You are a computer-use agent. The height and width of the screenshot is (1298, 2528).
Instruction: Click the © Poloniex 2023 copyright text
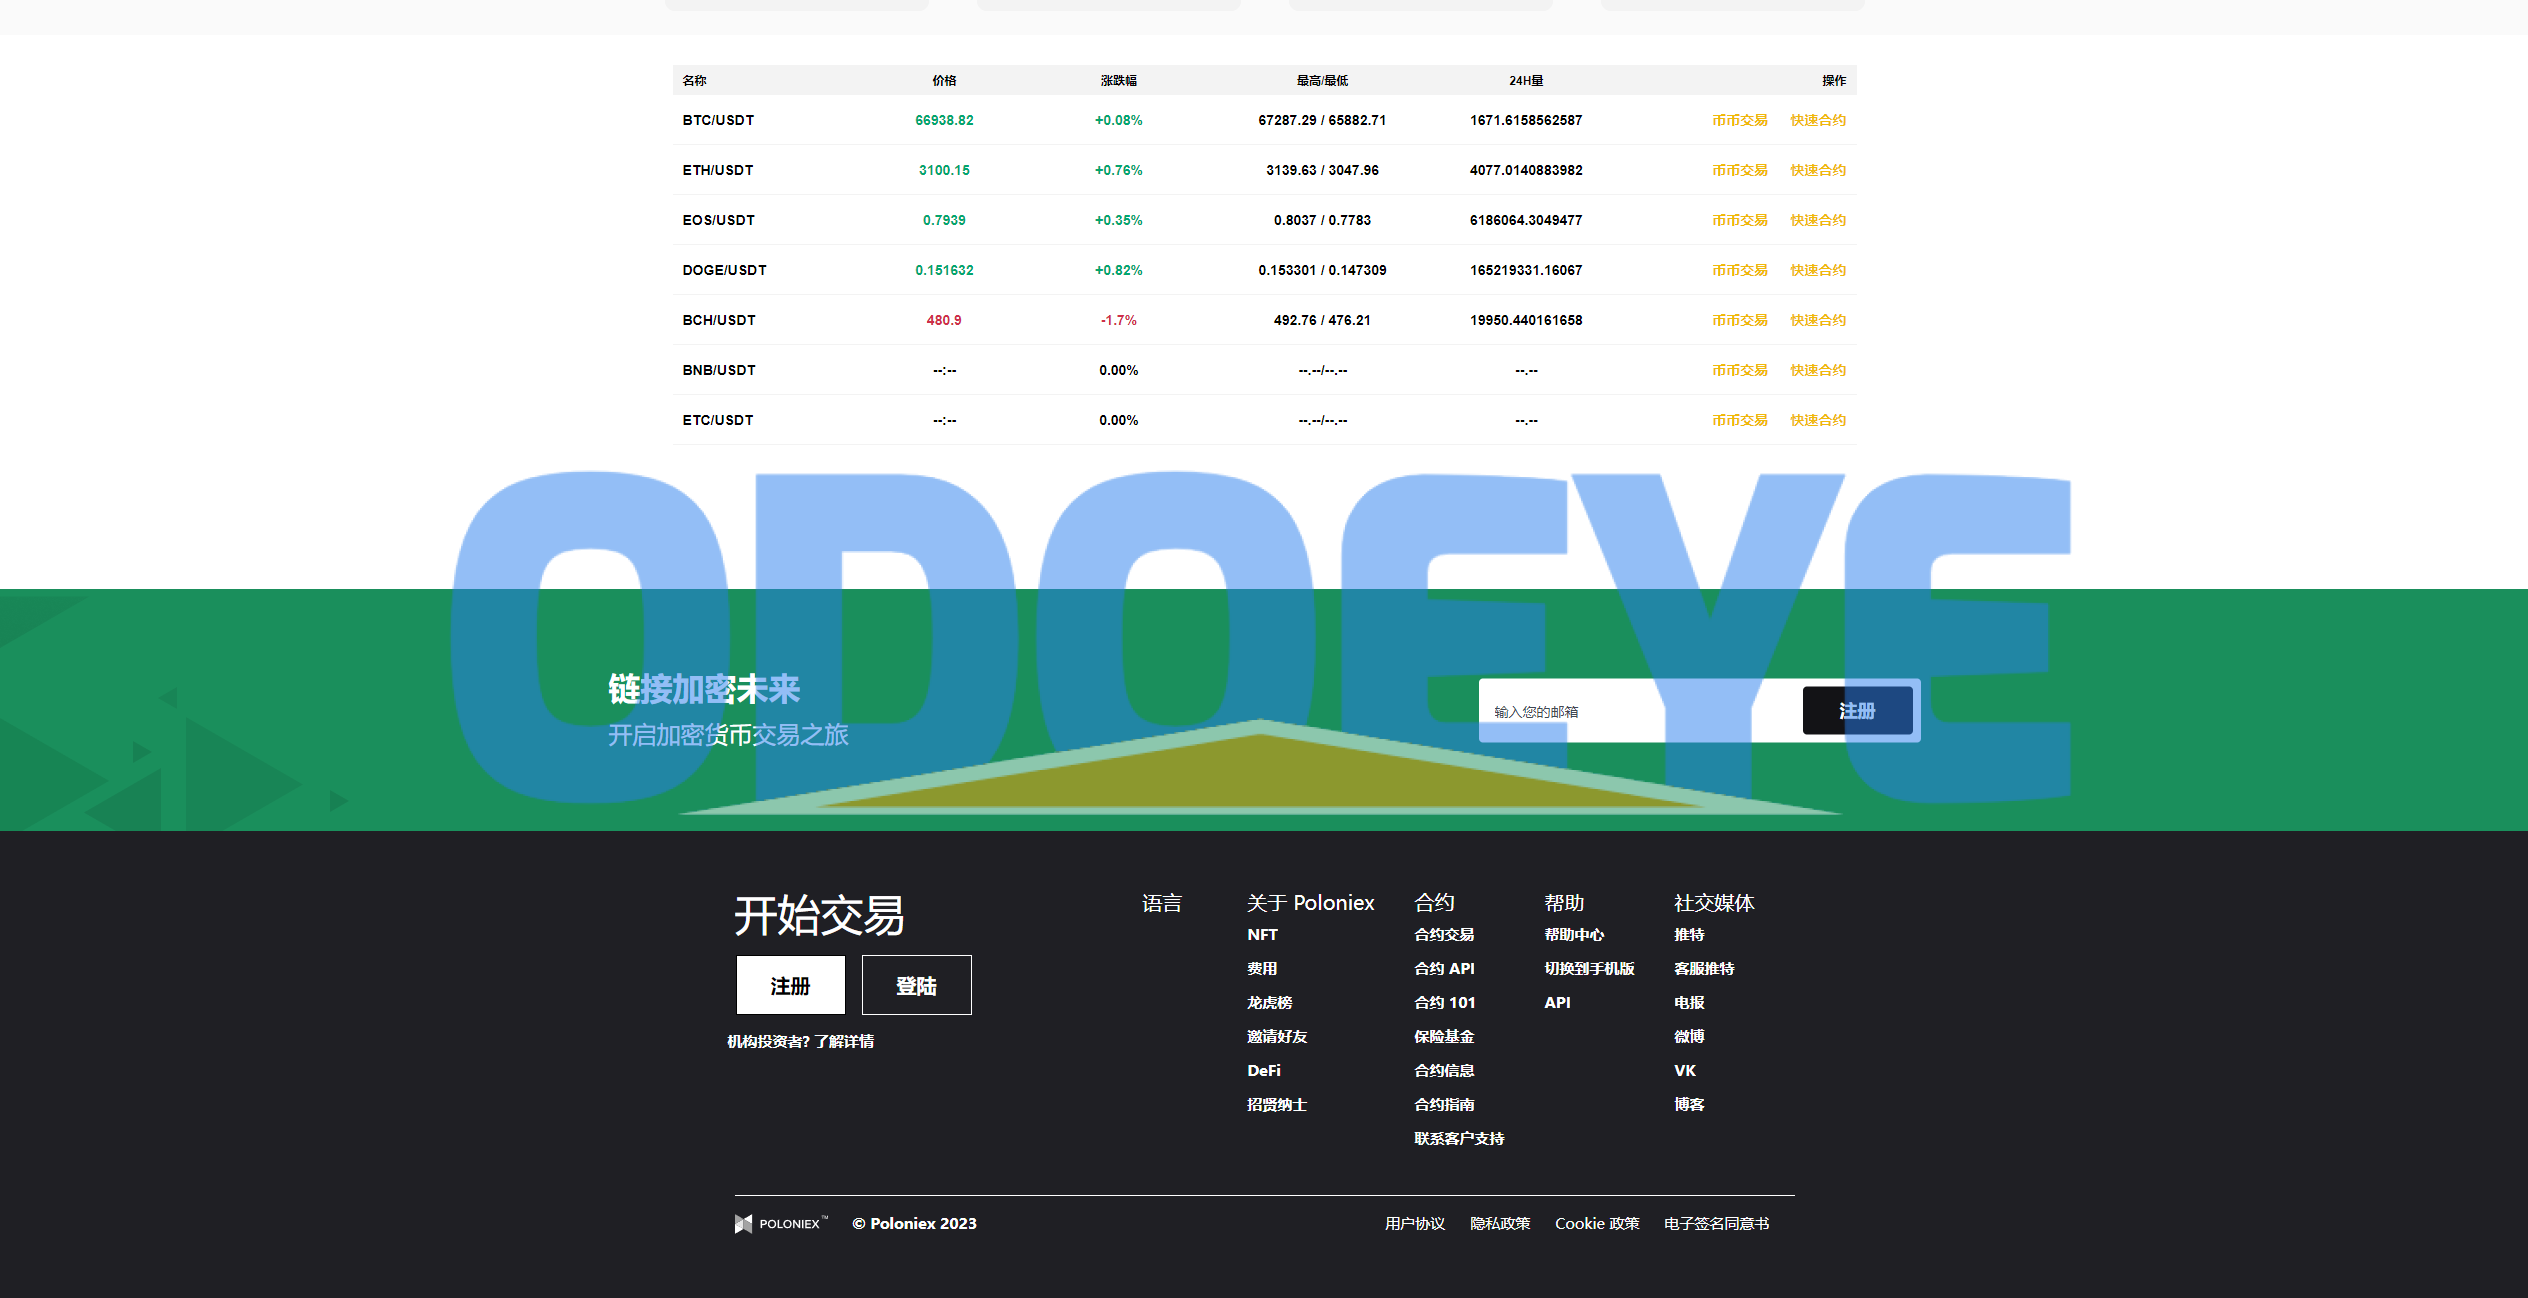[x=914, y=1224]
